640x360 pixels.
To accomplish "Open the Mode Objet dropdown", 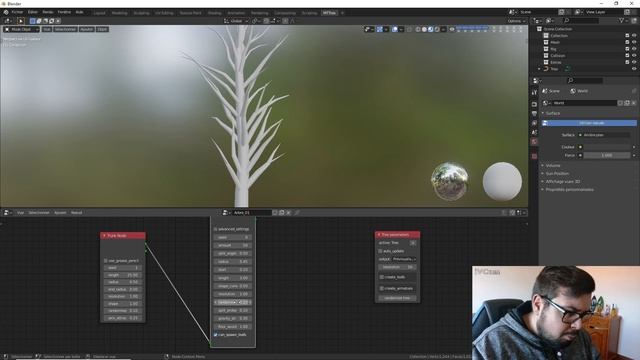I will point(21,29).
